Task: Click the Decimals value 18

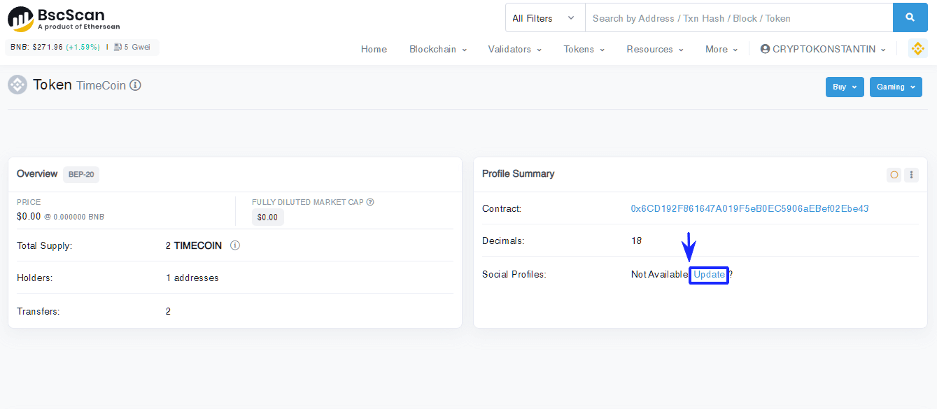Action: click(x=636, y=241)
